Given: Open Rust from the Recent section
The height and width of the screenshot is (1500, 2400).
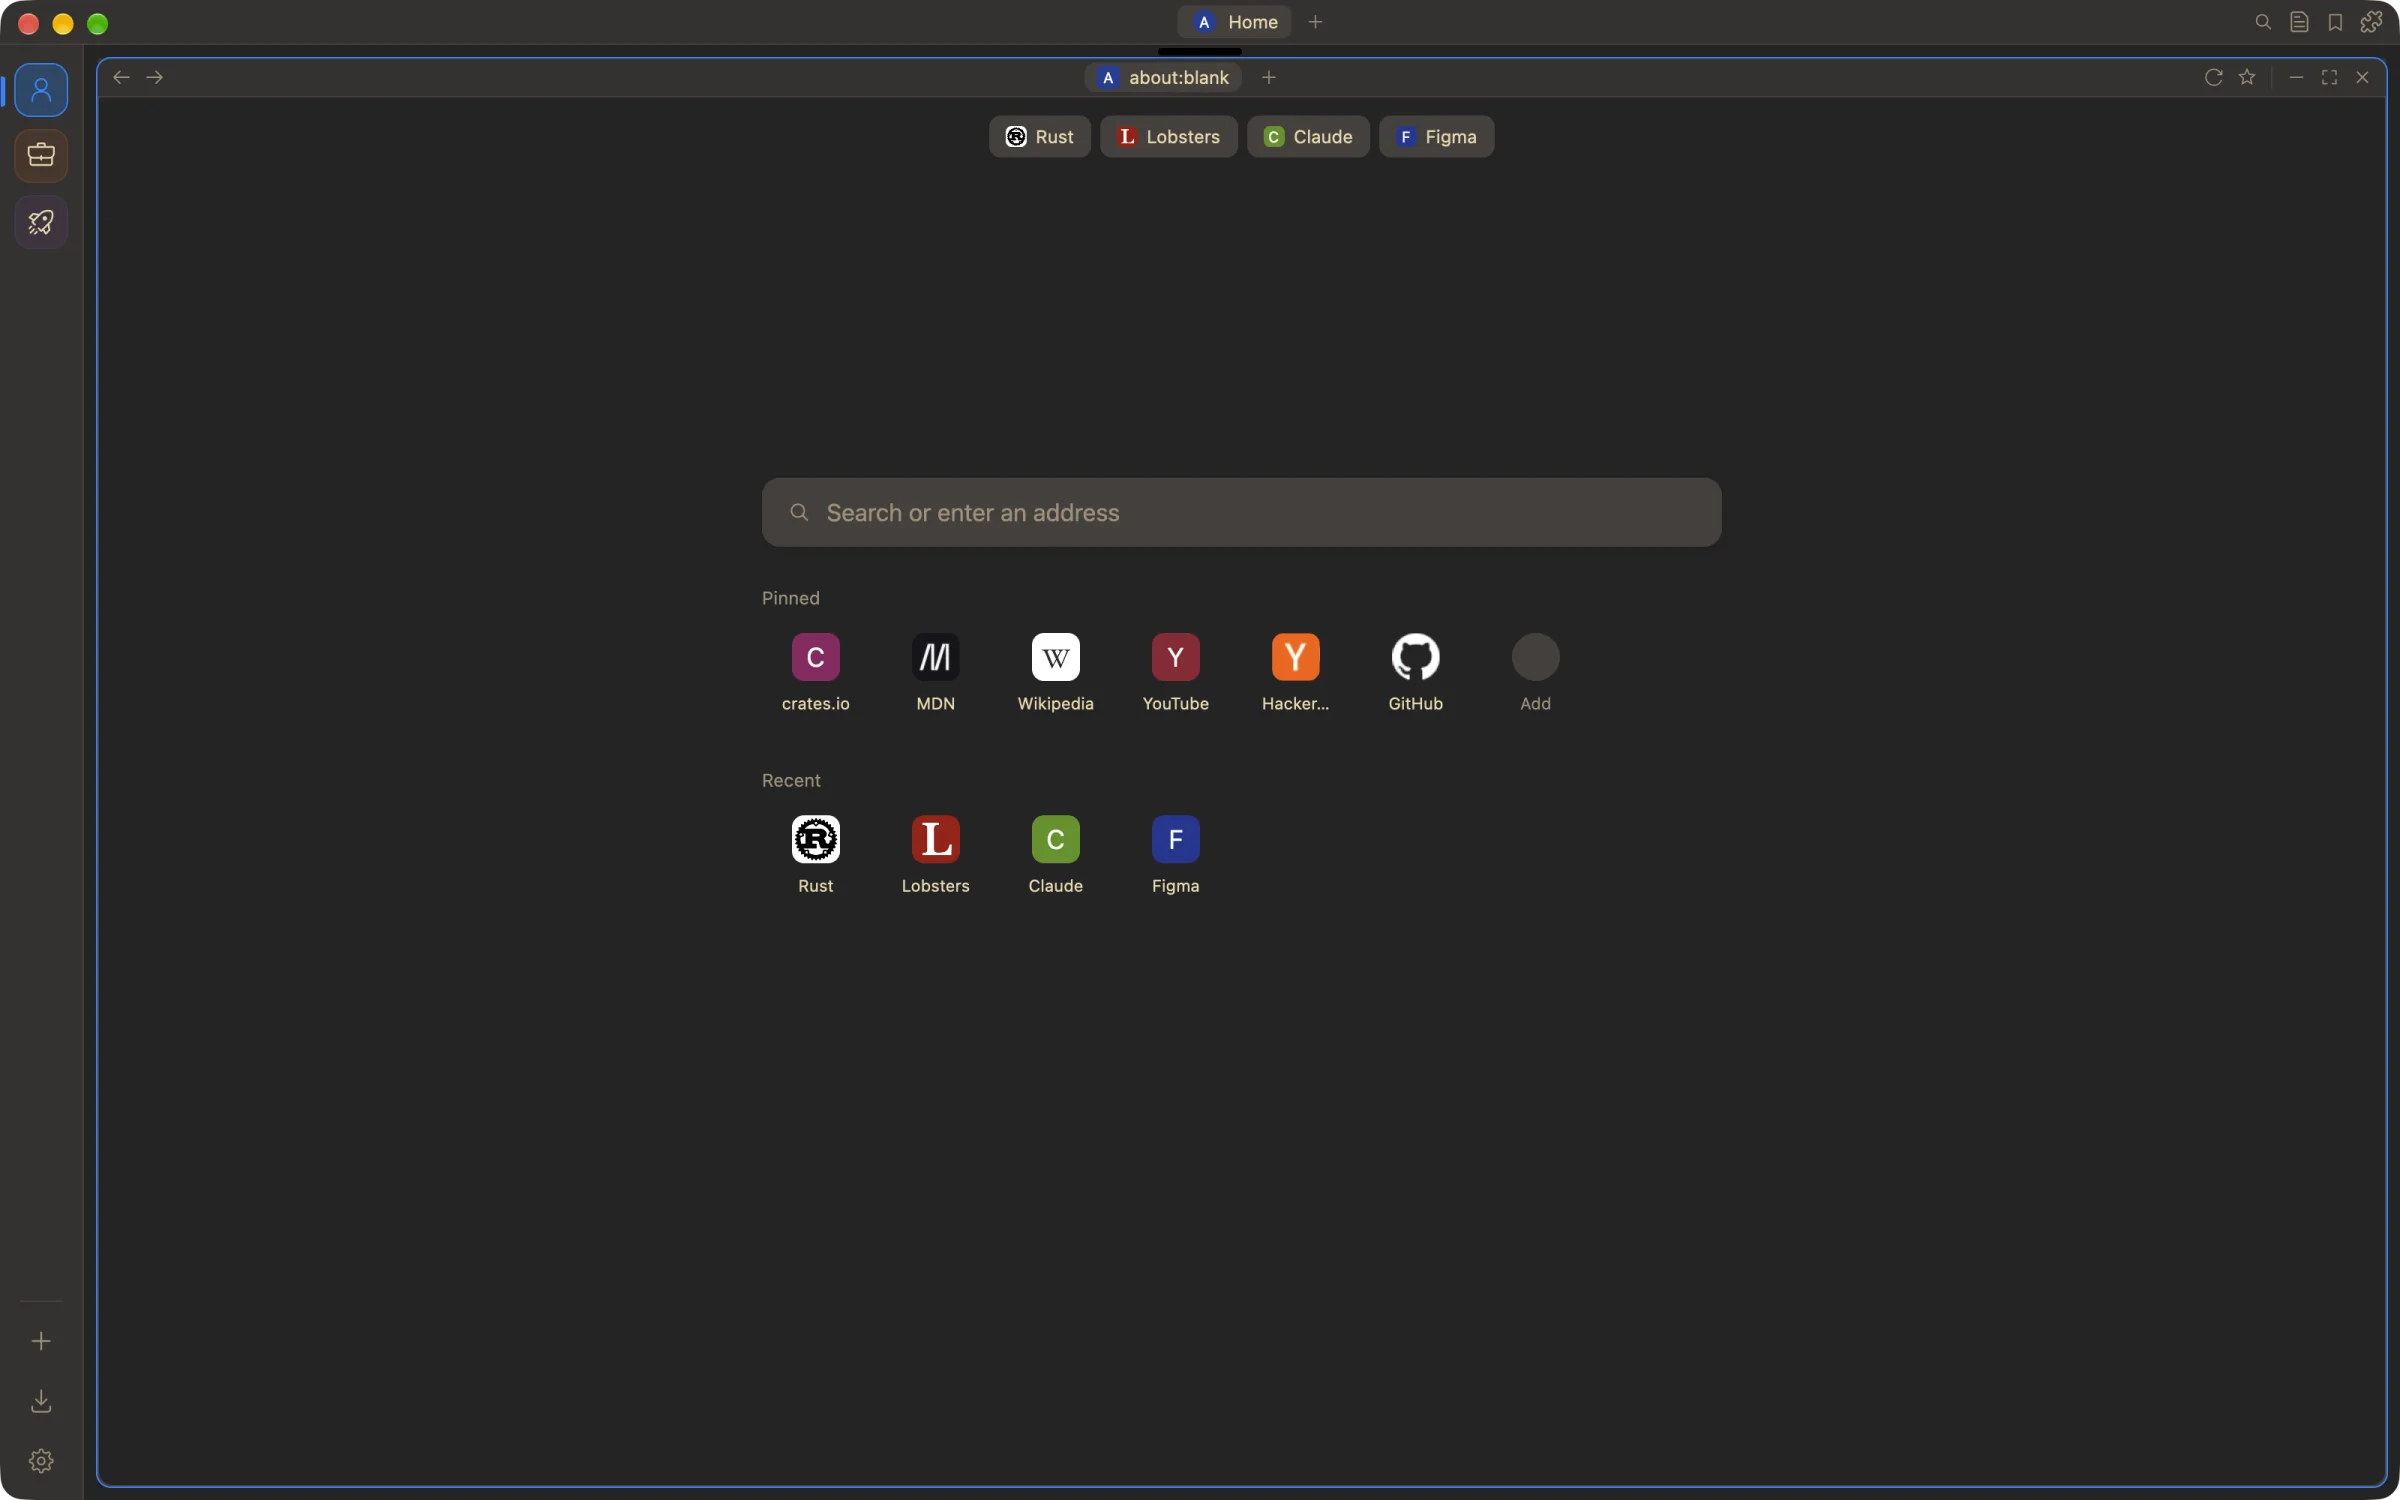Looking at the screenshot, I should pos(815,855).
